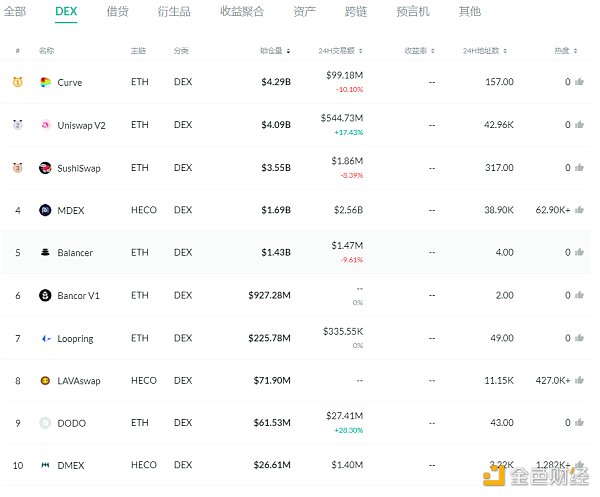Open the 衍生品 tab

click(173, 12)
